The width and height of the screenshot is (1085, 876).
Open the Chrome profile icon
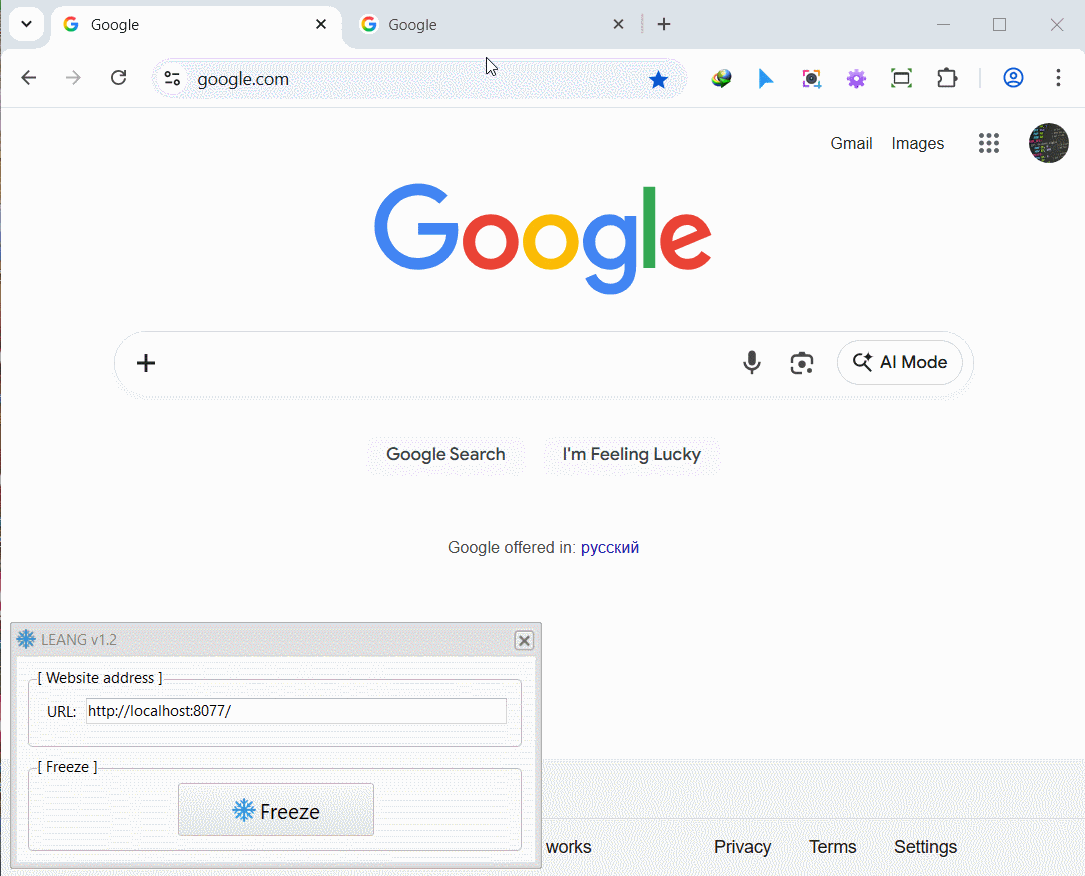1013,77
